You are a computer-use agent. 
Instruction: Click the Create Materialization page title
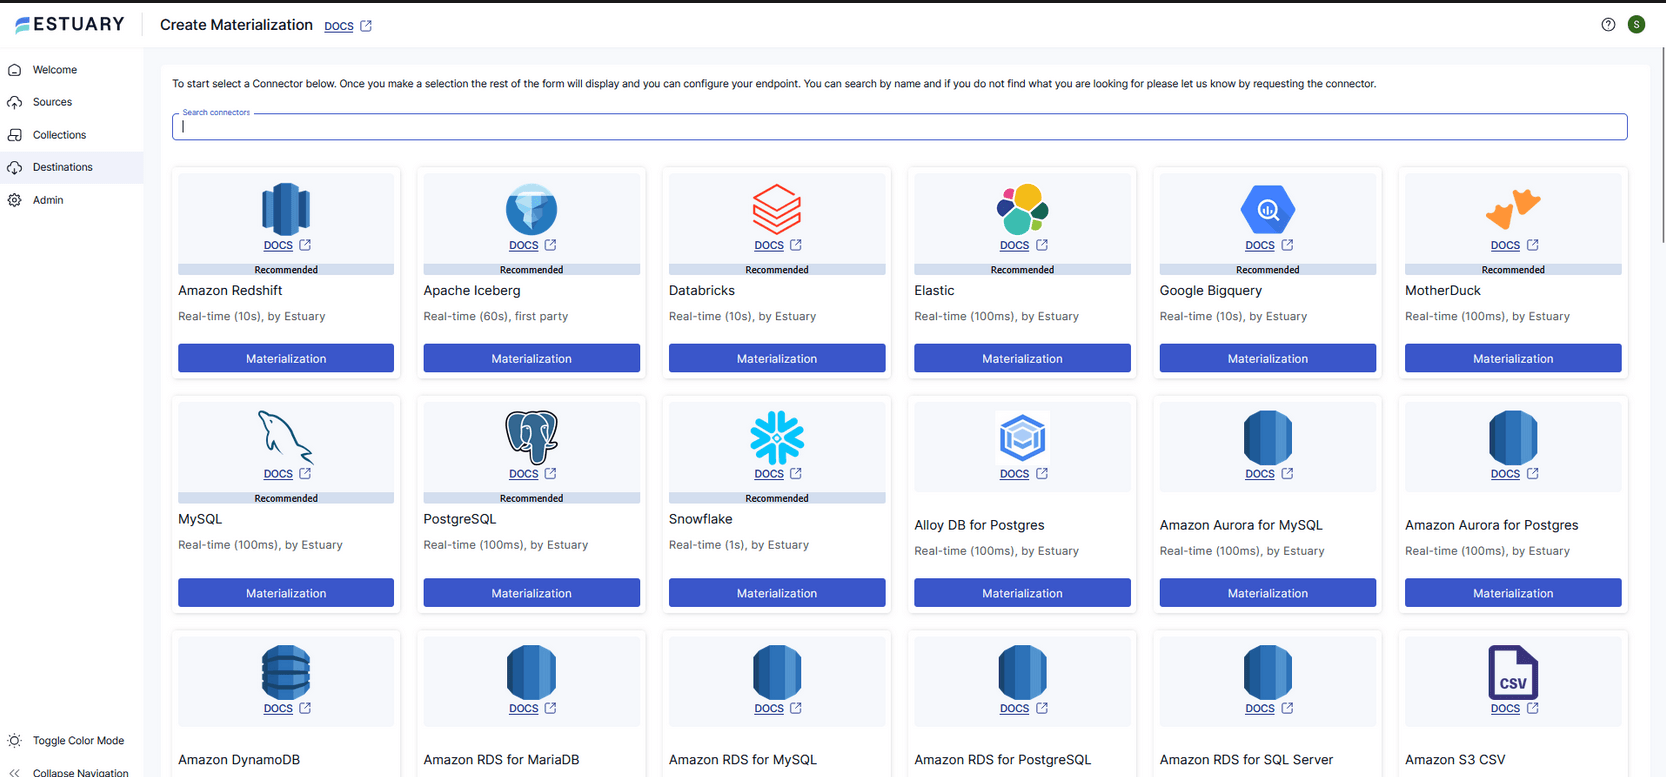[x=236, y=25]
